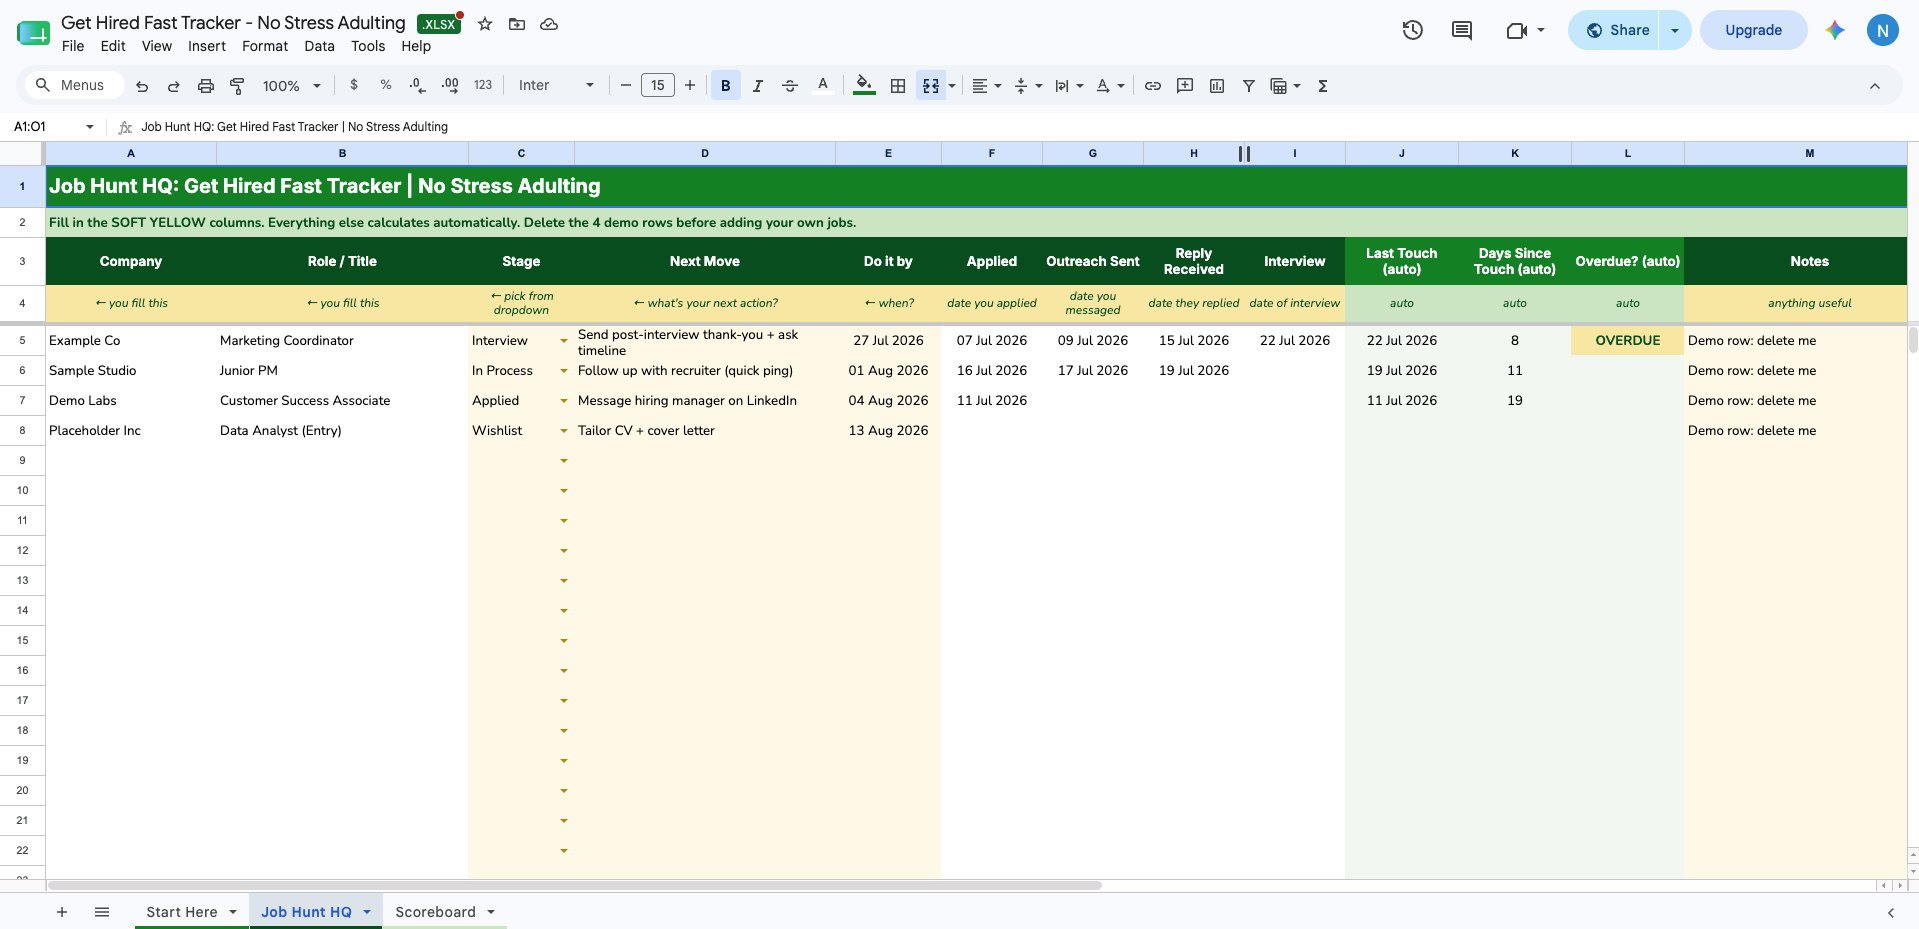
Task: Toggle bold formatting
Action: point(726,86)
